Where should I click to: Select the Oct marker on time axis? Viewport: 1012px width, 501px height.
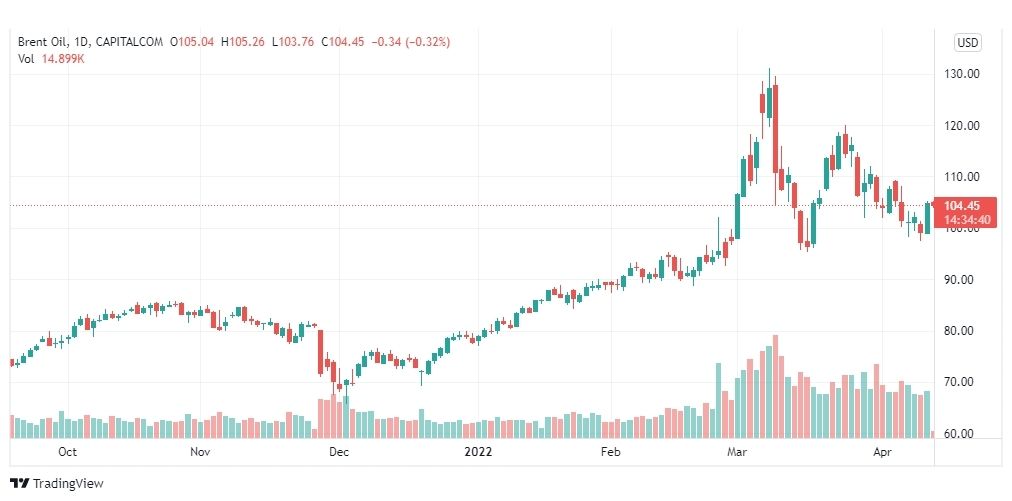point(67,452)
